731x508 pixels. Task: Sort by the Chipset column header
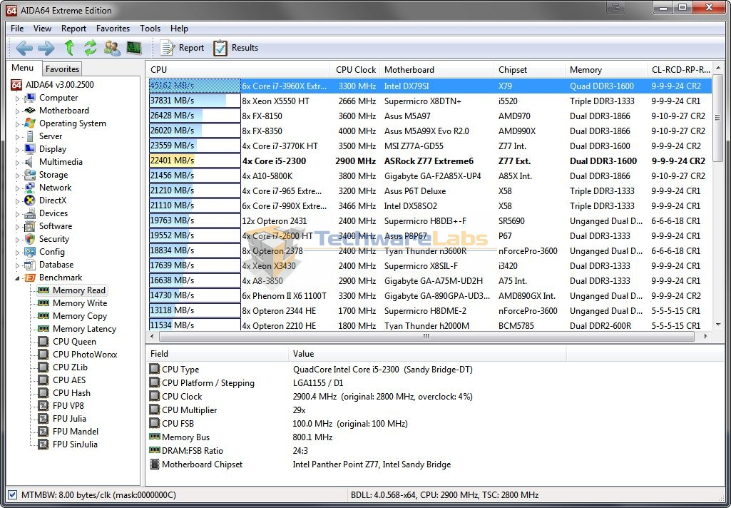530,69
